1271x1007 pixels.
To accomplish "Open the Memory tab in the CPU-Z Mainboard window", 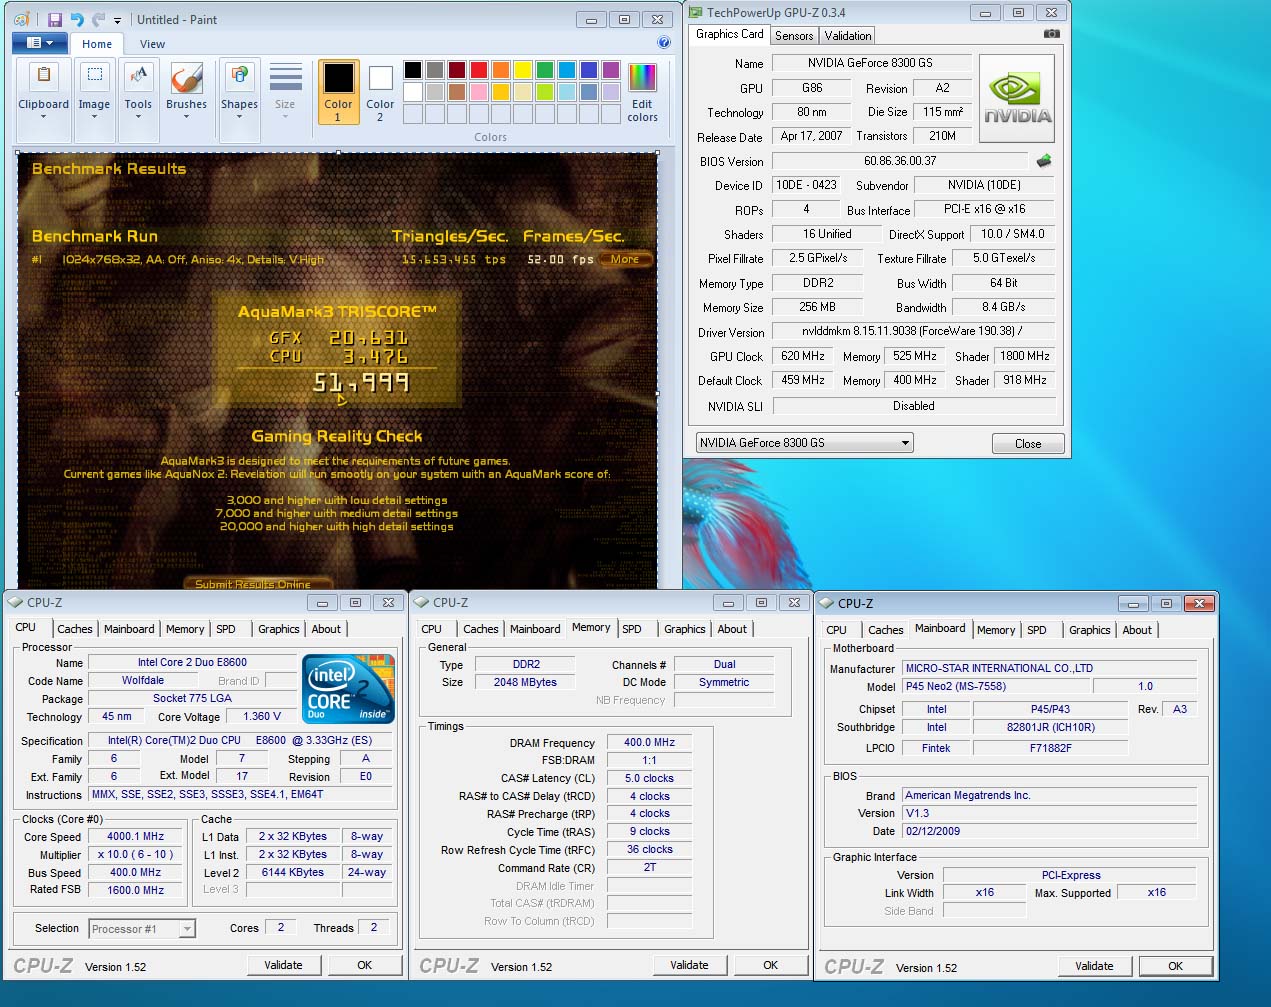I will point(996,630).
